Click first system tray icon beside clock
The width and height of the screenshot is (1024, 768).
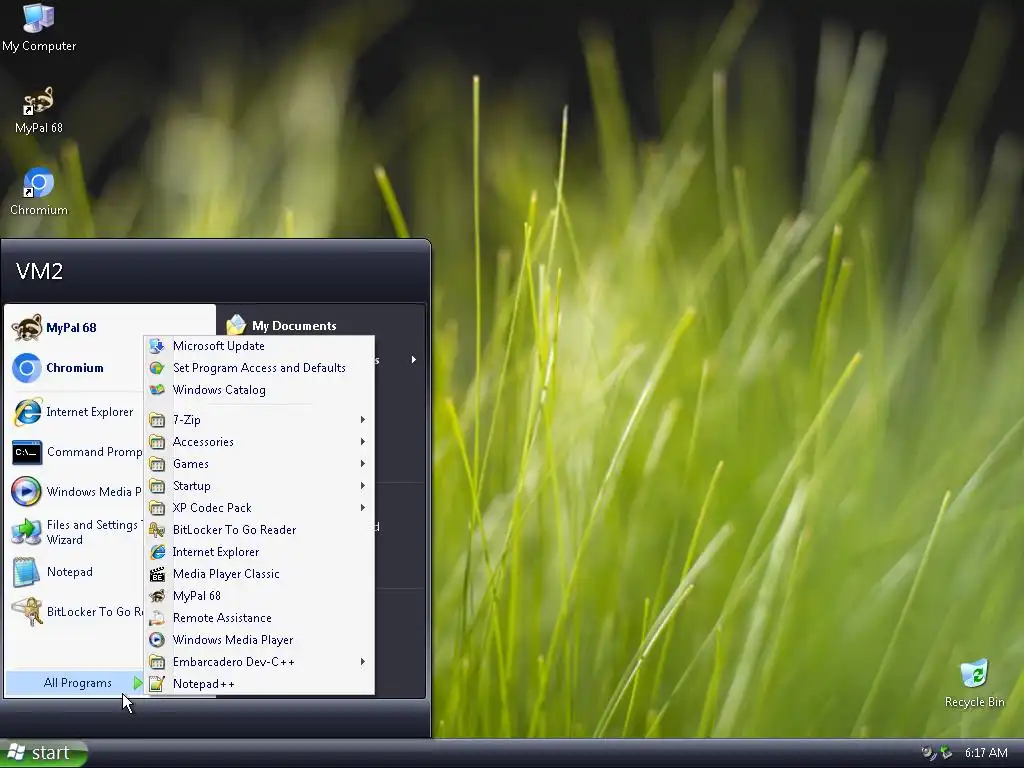coord(928,753)
